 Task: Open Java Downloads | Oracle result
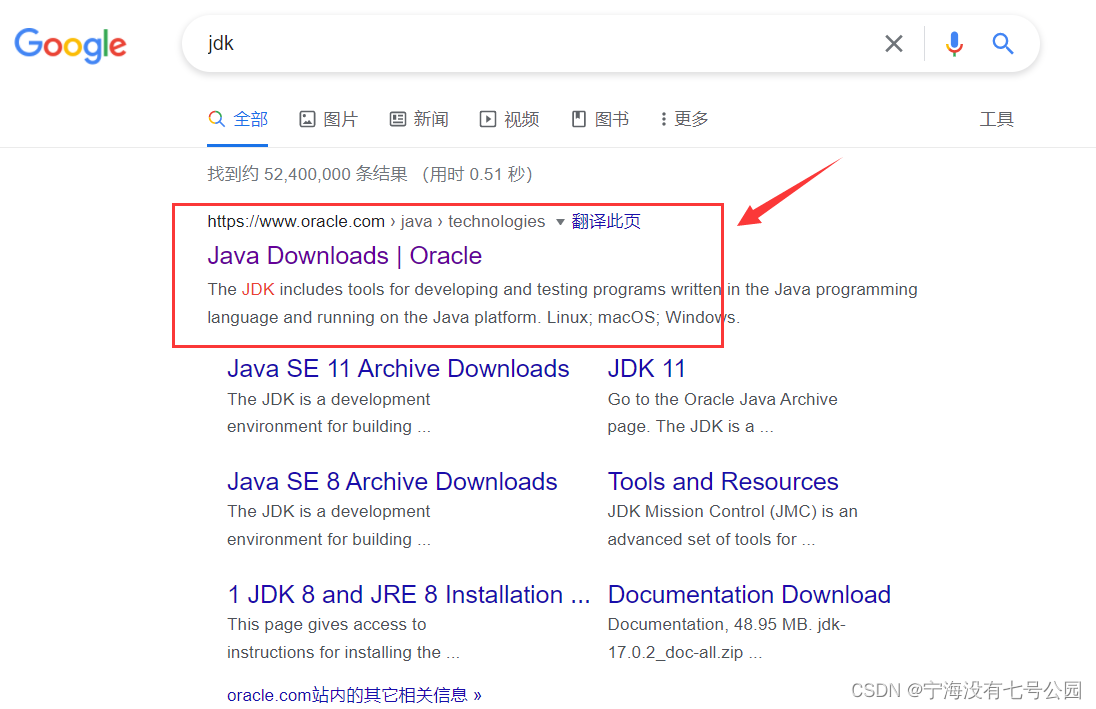click(x=345, y=256)
